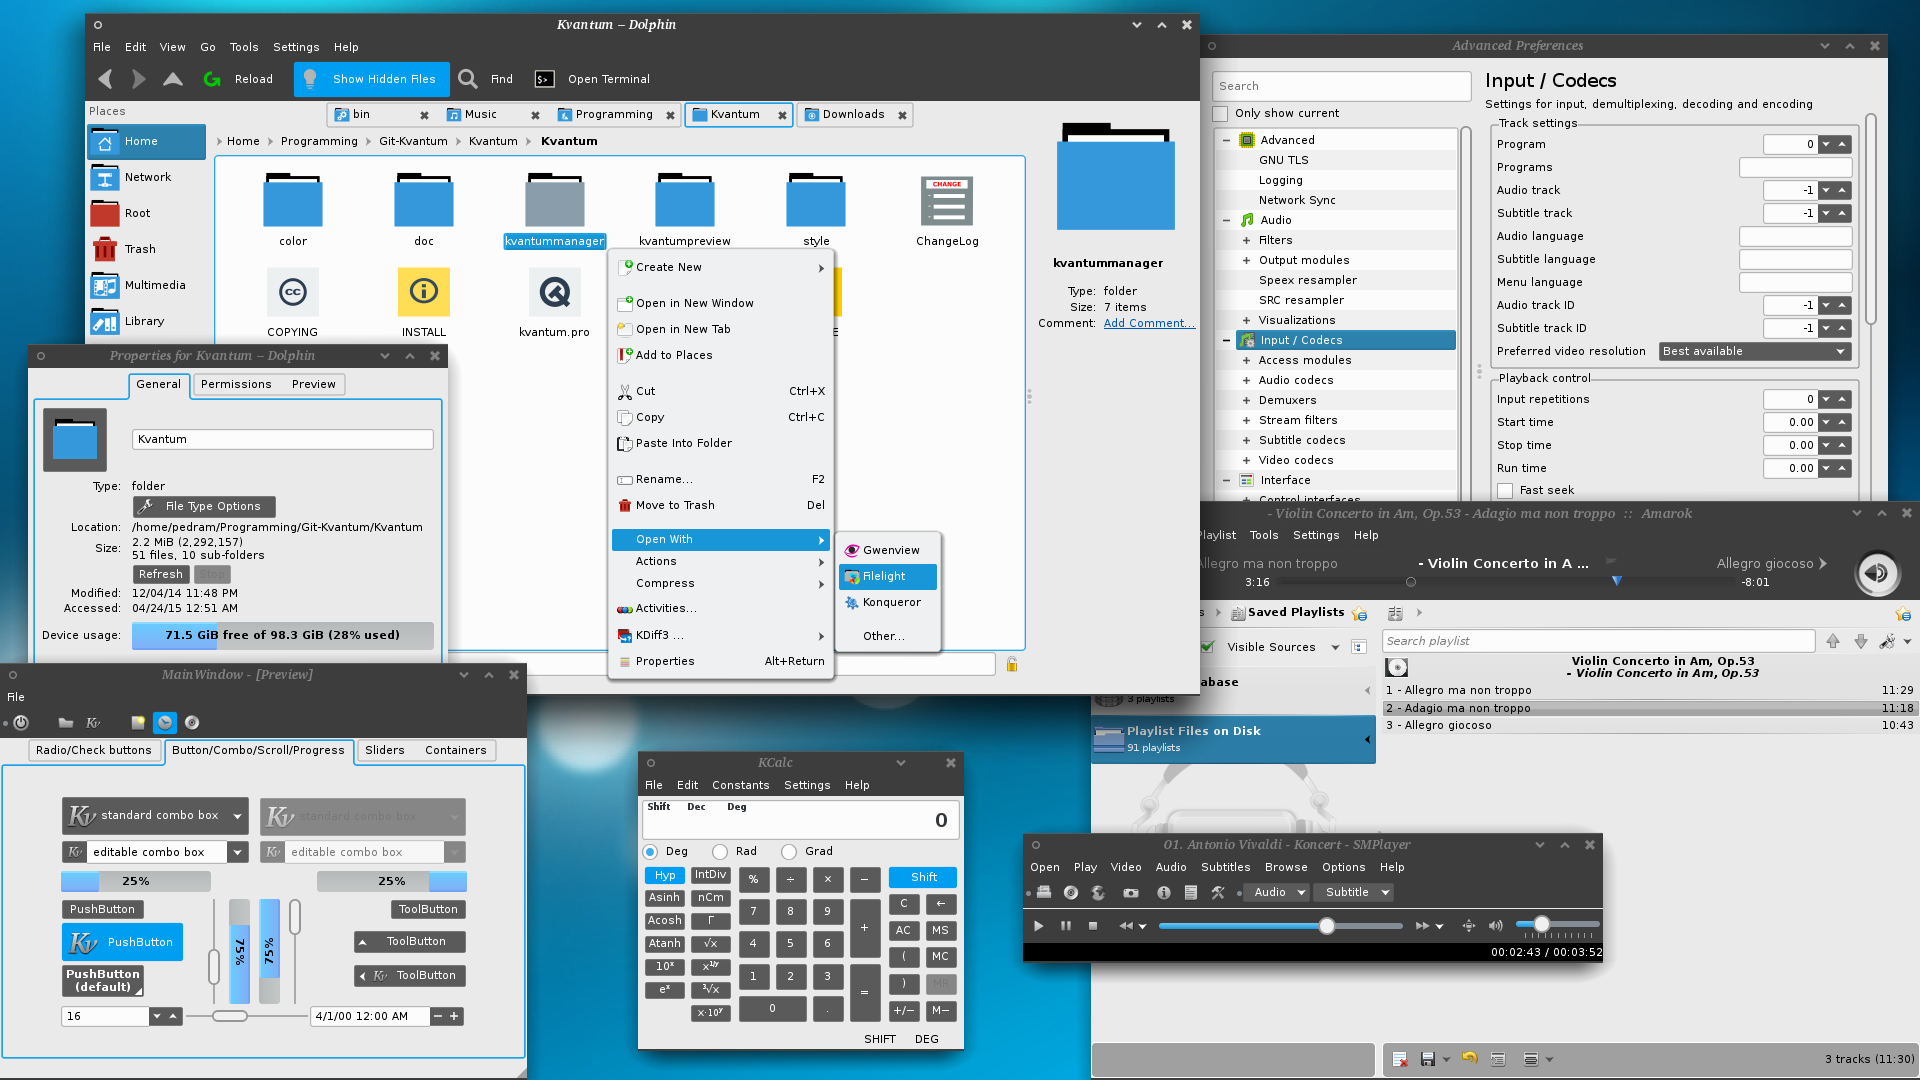This screenshot has width=1920, height=1080.
Task: Adjust the SMPlayer volume slider
Action: [1557, 925]
